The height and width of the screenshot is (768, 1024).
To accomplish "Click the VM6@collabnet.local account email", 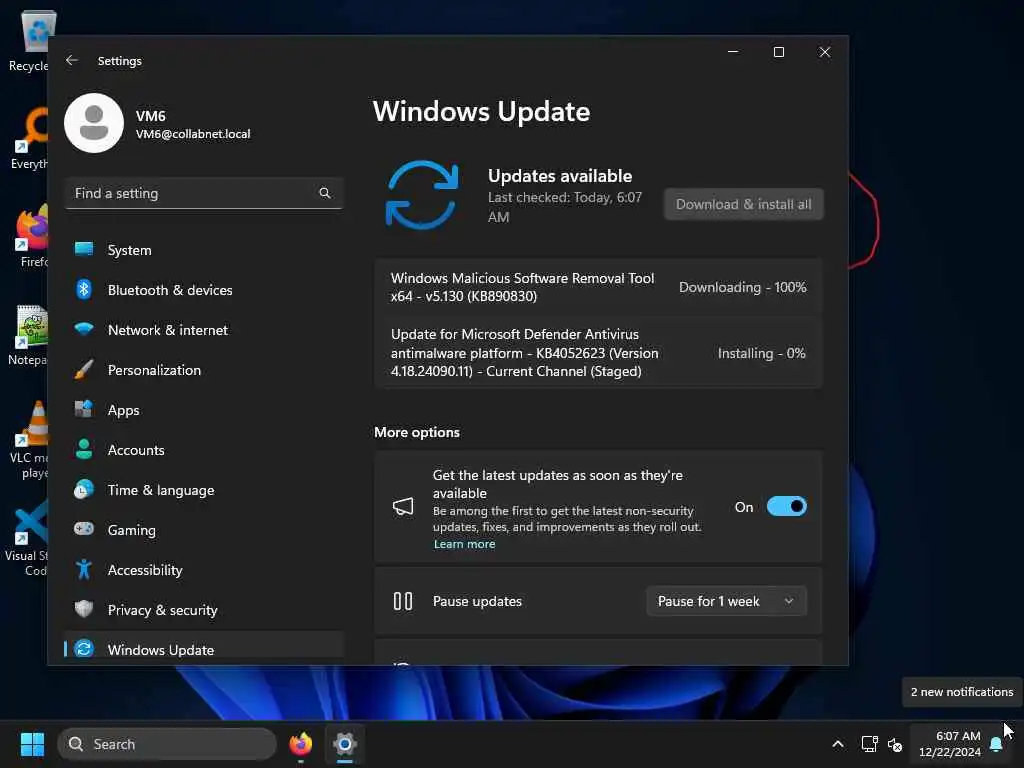I will tap(193, 134).
